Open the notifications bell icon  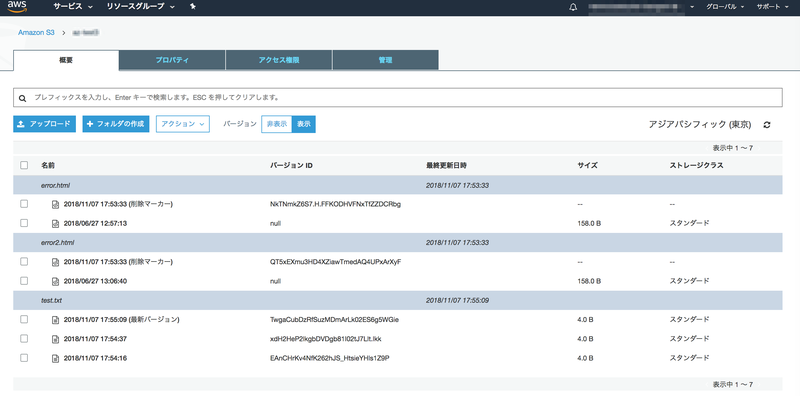[x=573, y=7]
